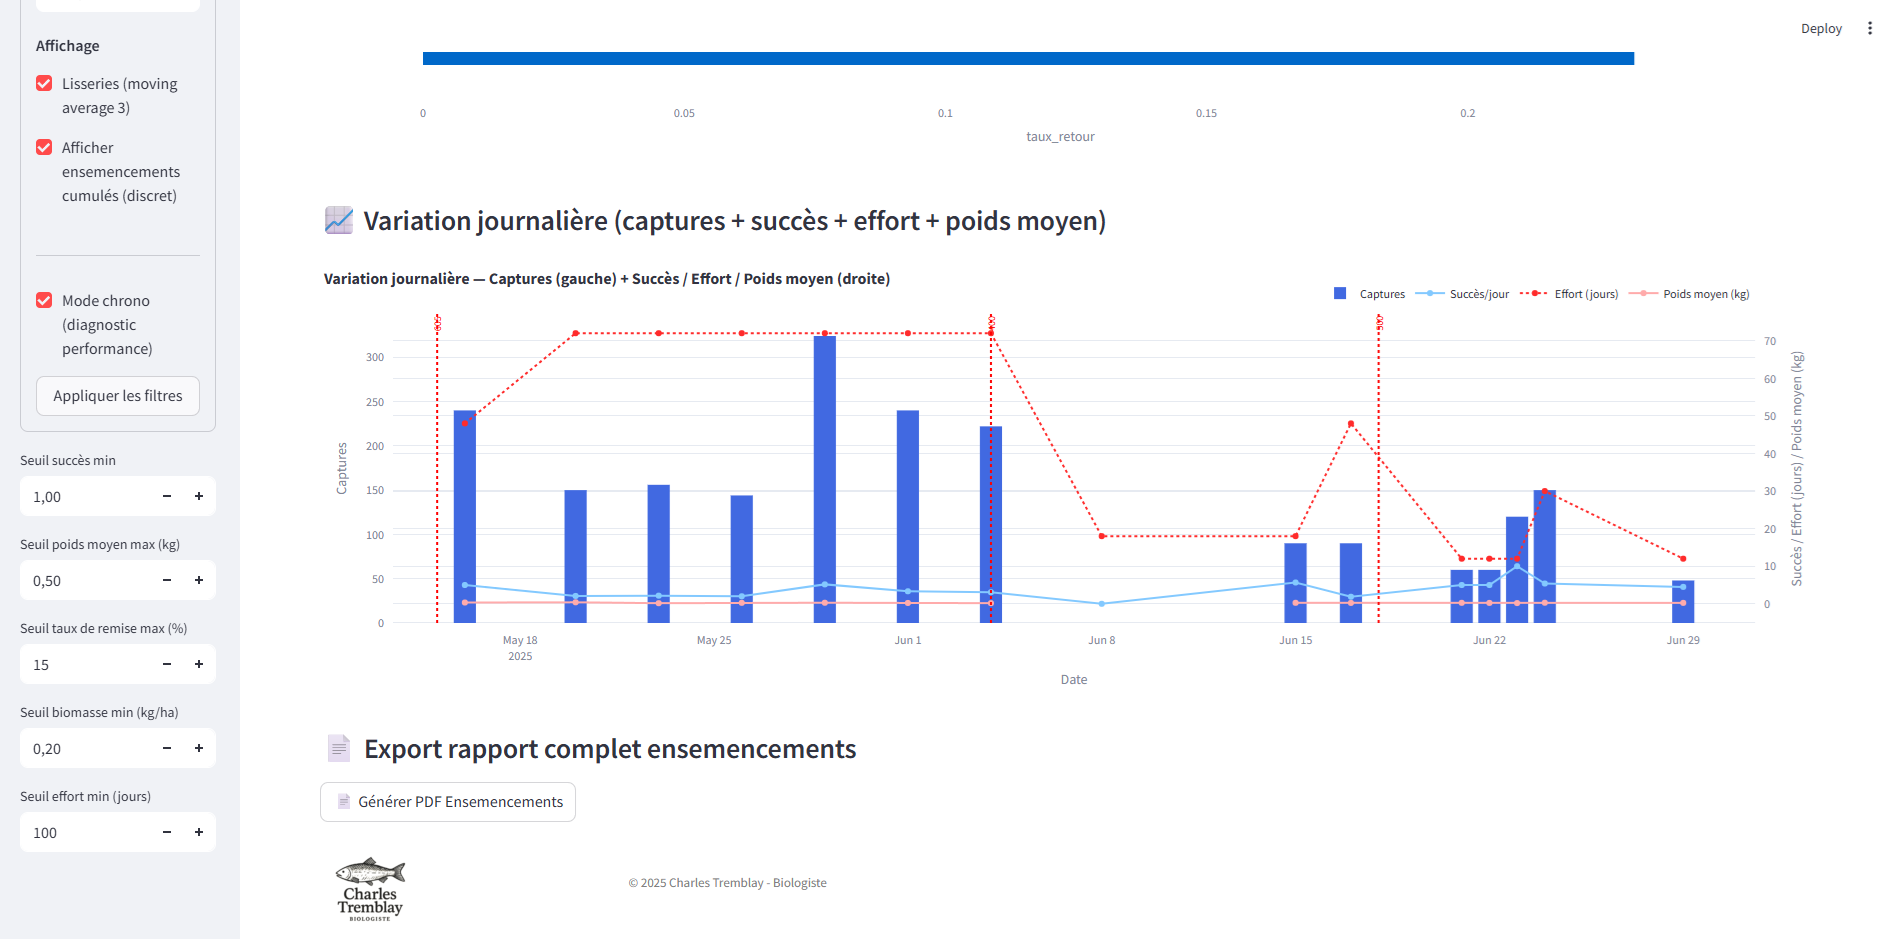Open the three-dot main menu
Screen dimensions: 1900x939
coord(1869,28)
